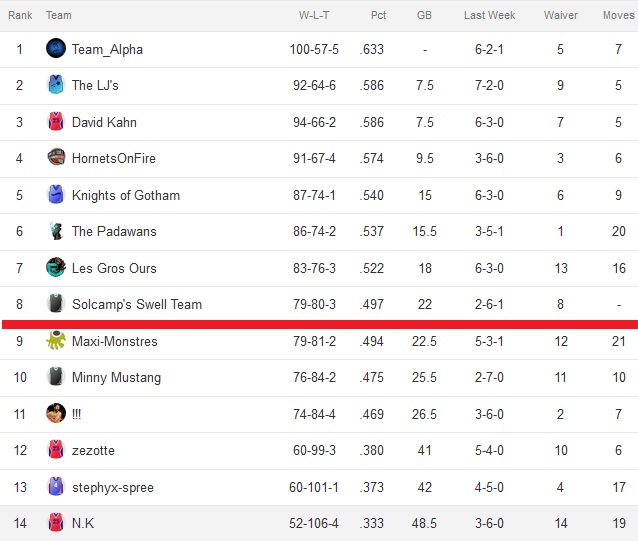Click the Team_Alpha team logo icon

[56, 48]
